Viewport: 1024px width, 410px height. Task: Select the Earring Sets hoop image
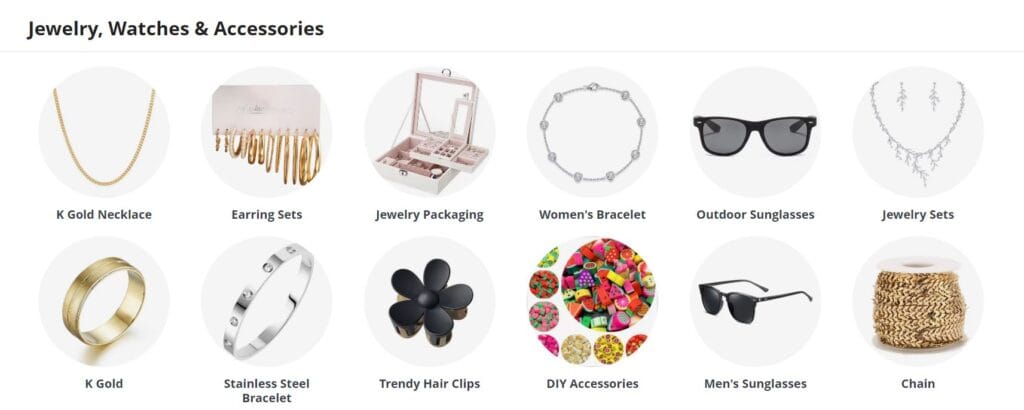[266, 131]
